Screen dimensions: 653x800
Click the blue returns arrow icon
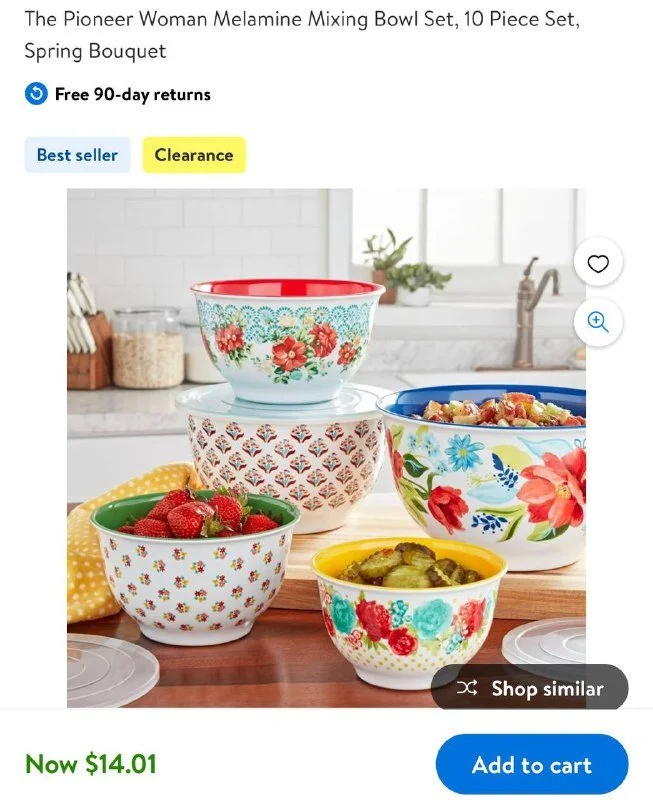36,94
